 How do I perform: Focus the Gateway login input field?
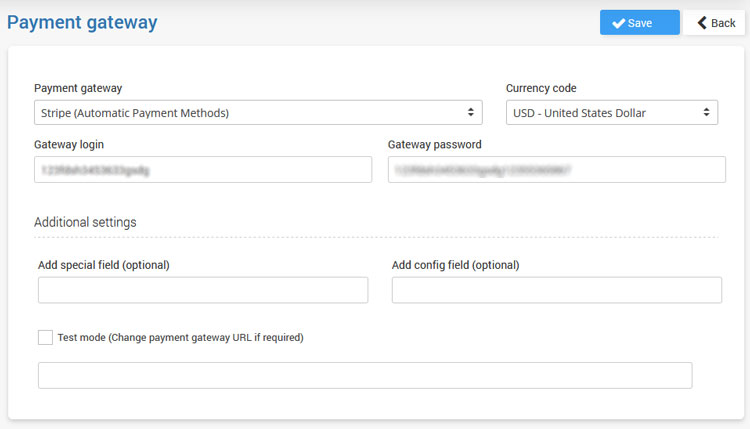203,170
